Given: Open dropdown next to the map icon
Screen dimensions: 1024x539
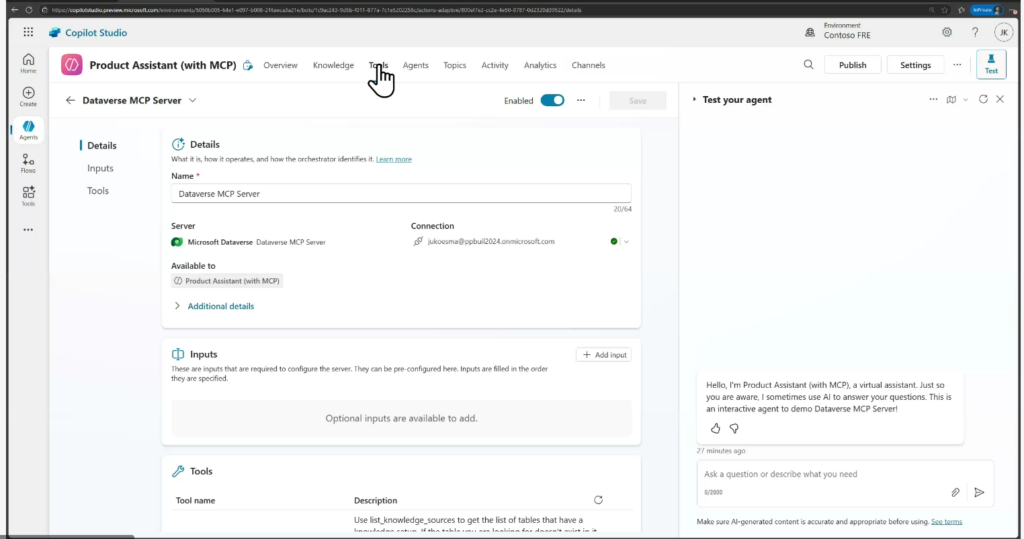Looking at the screenshot, I should tap(965, 100).
